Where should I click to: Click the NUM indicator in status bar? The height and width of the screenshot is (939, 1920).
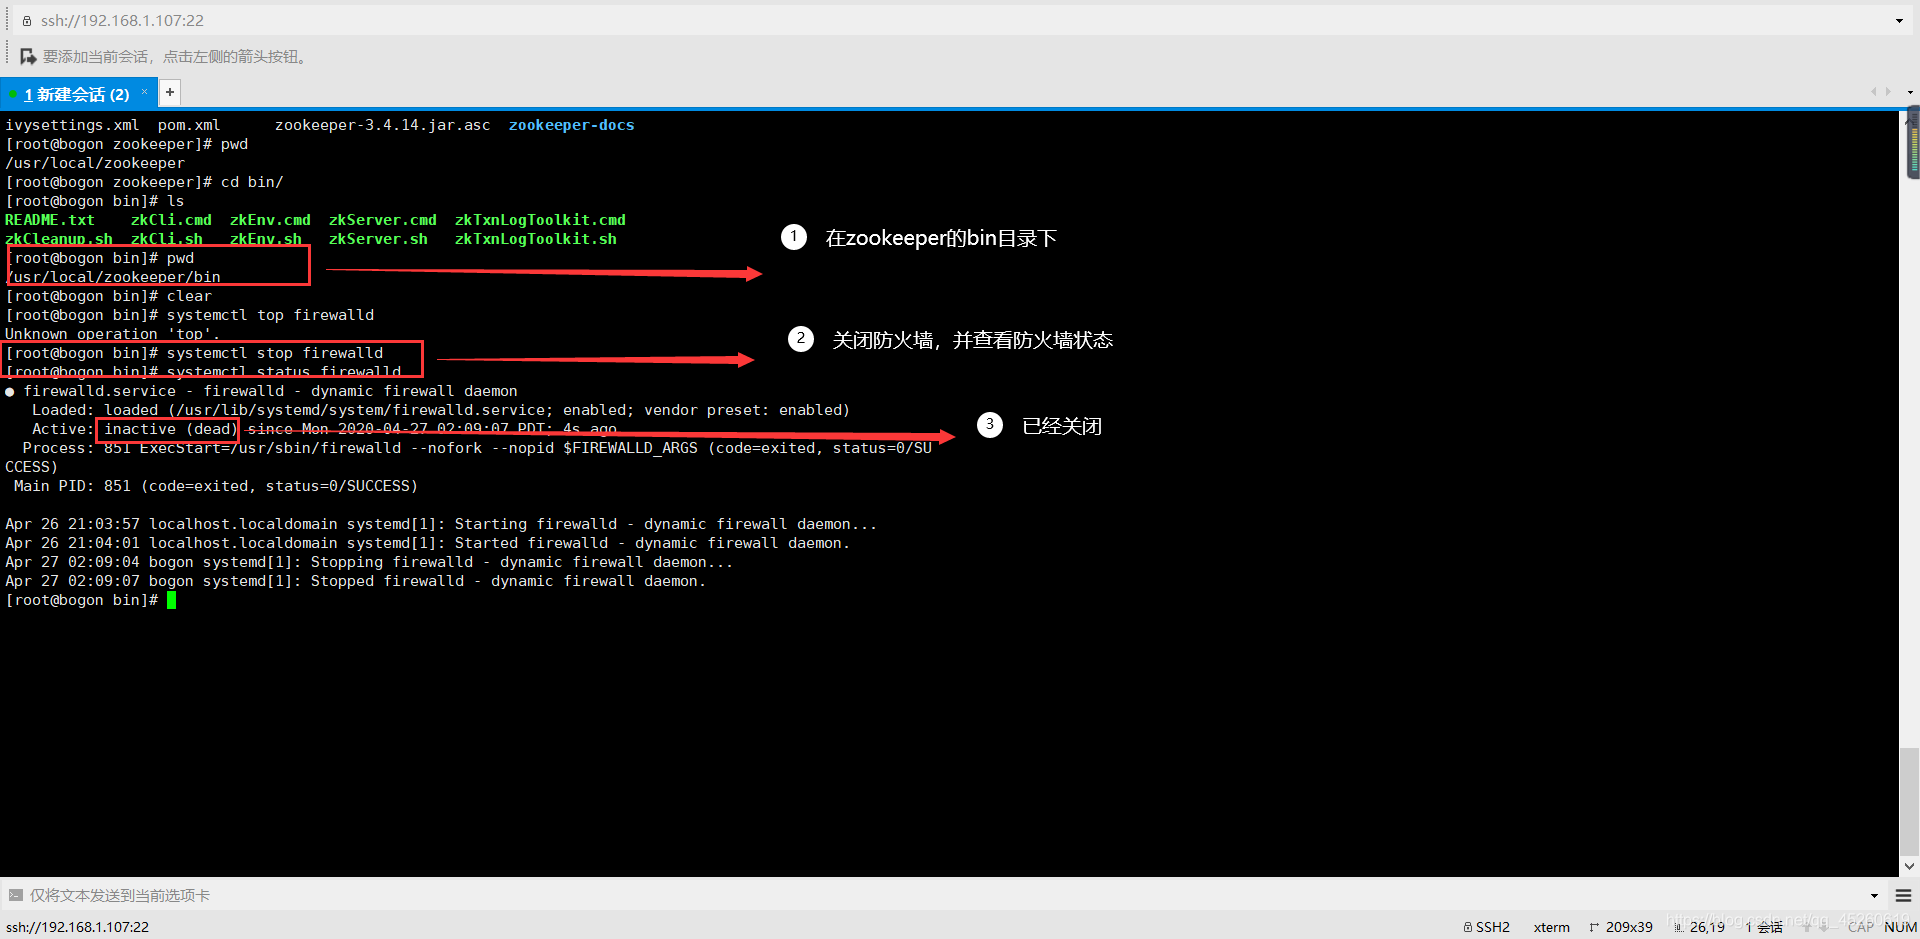pyautogui.click(x=1900, y=927)
